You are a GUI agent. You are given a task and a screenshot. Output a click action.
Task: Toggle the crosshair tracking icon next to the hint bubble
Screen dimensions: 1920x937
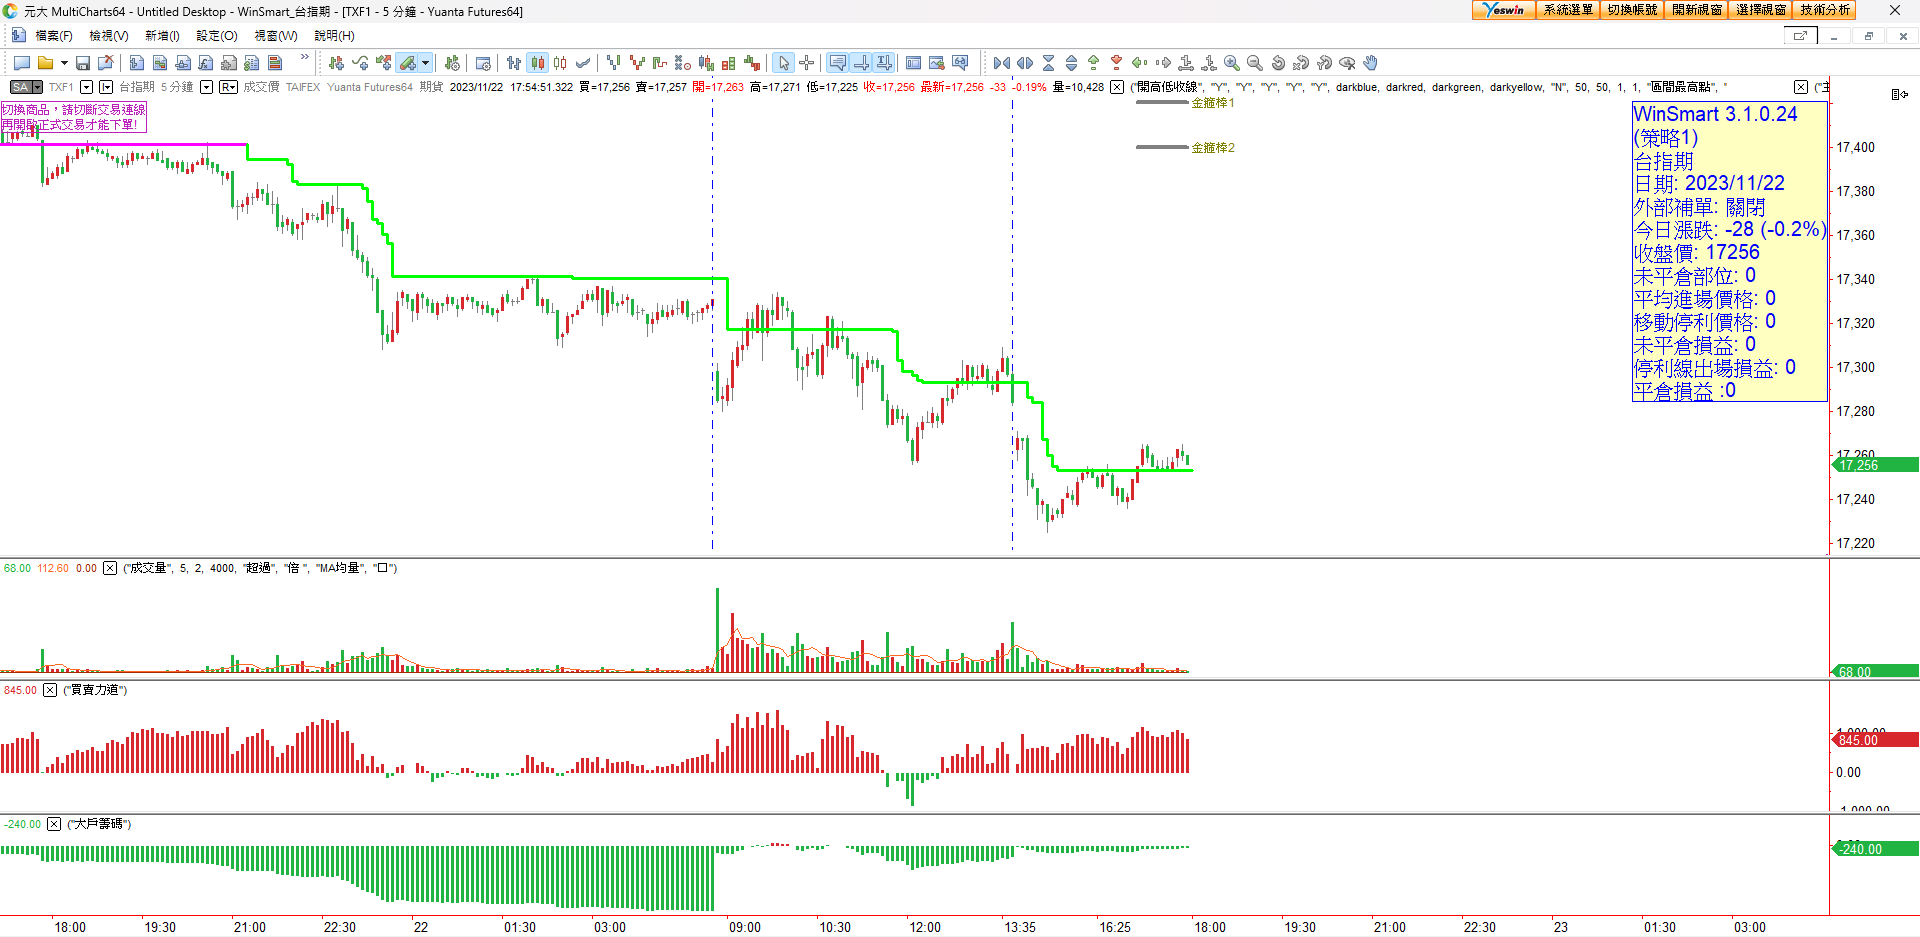click(861, 63)
